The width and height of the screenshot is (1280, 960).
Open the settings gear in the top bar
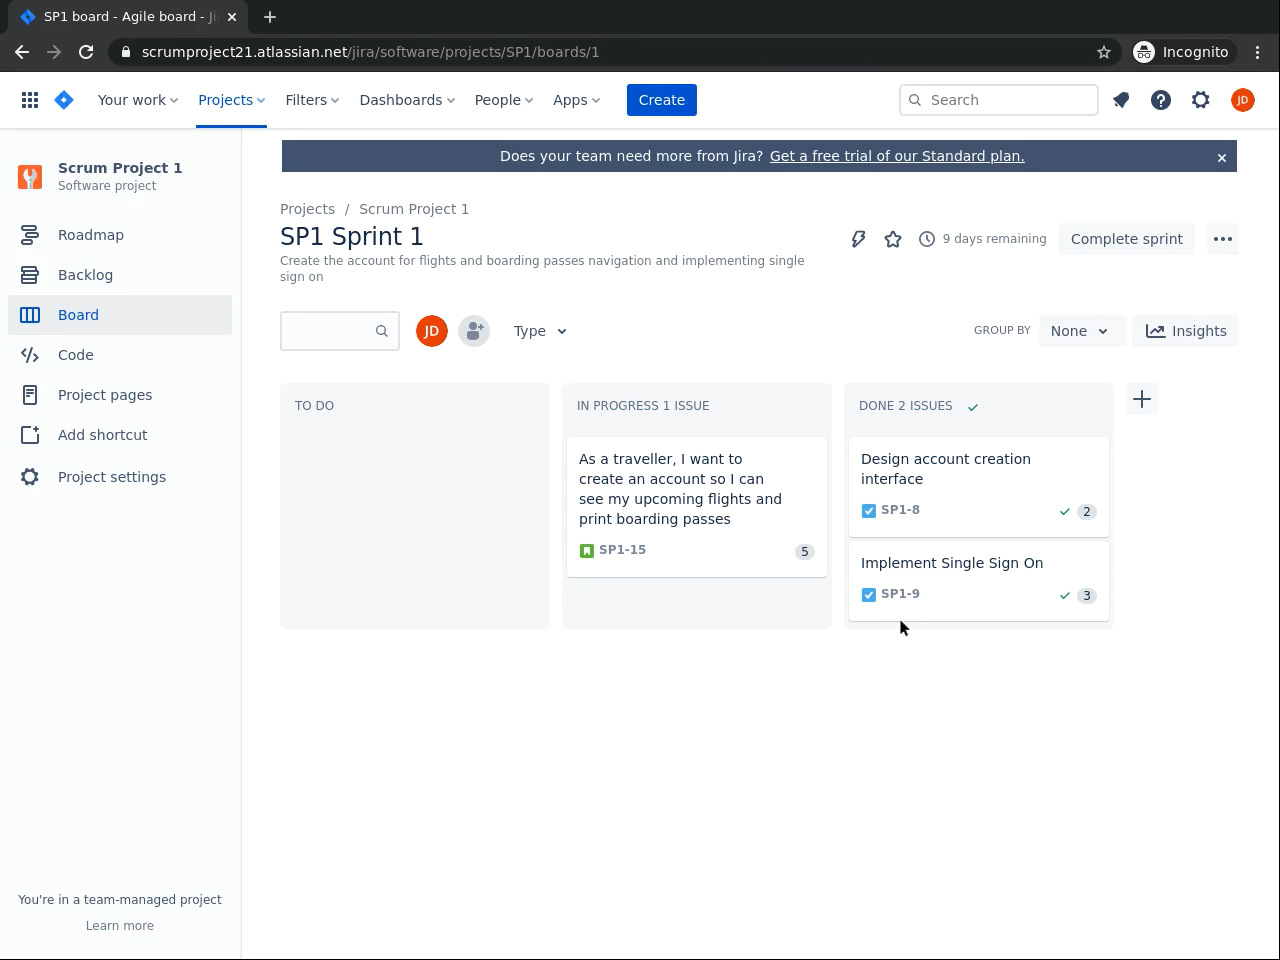[1201, 100]
